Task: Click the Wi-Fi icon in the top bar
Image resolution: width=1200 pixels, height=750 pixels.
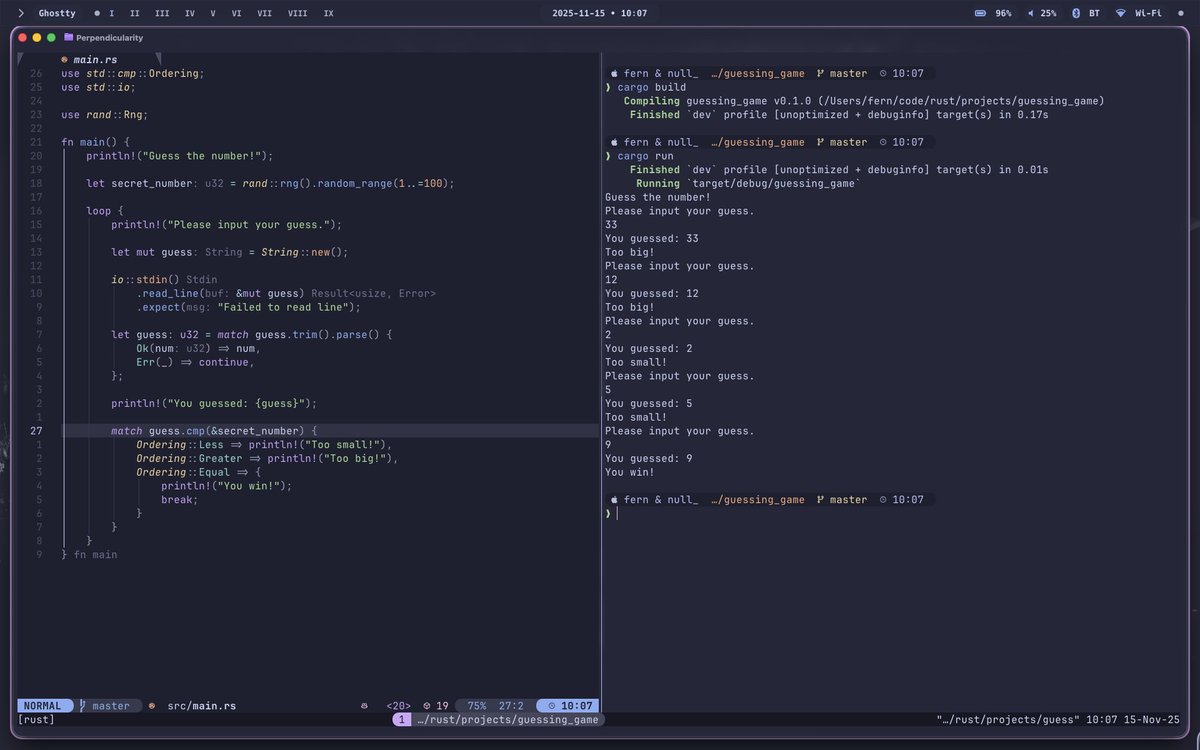Action: pyautogui.click(x=1121, y=14)
